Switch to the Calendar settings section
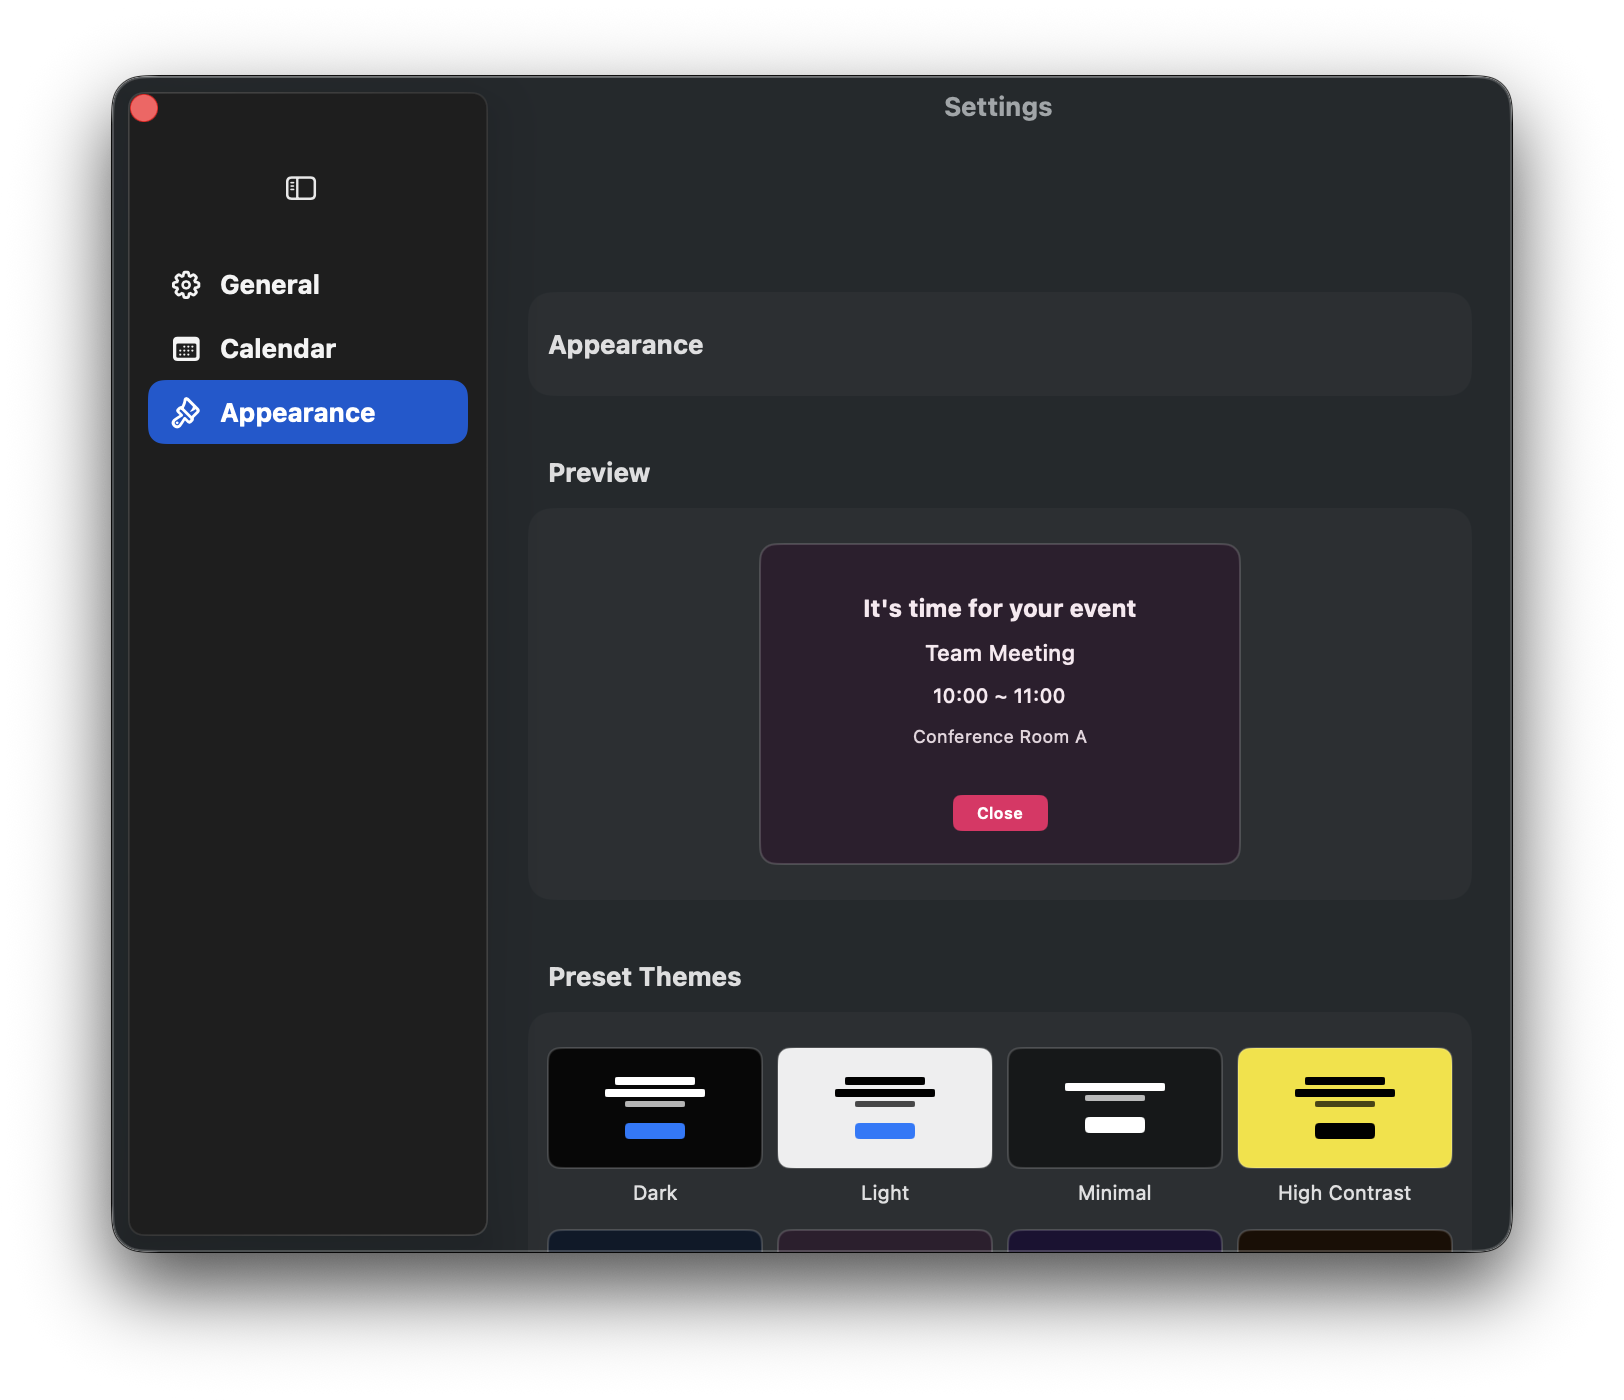The height and width of the screenshot is (1400, 1624). tap(277, 349)
